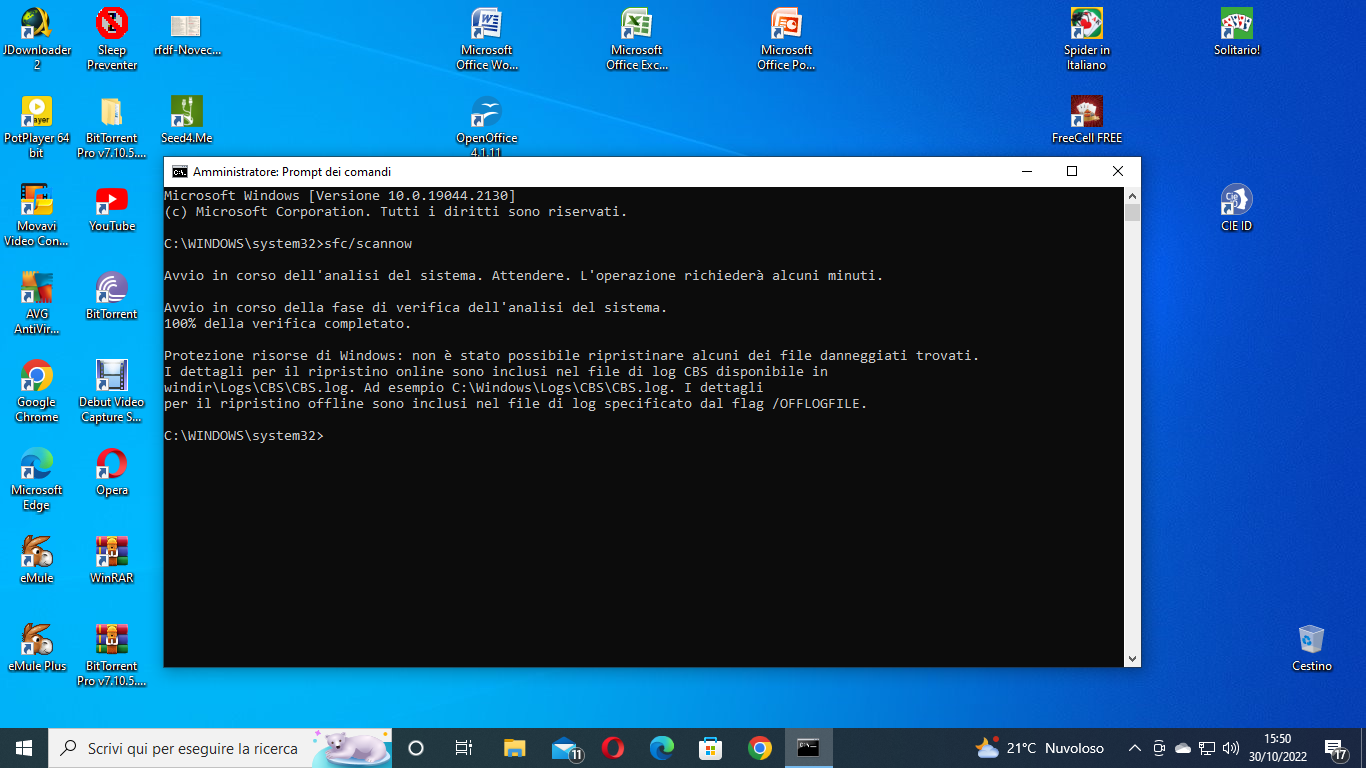Open the clock showing 15:50 30/10/2022
Screen dimensions: 1366x768
click(1277, 748)
